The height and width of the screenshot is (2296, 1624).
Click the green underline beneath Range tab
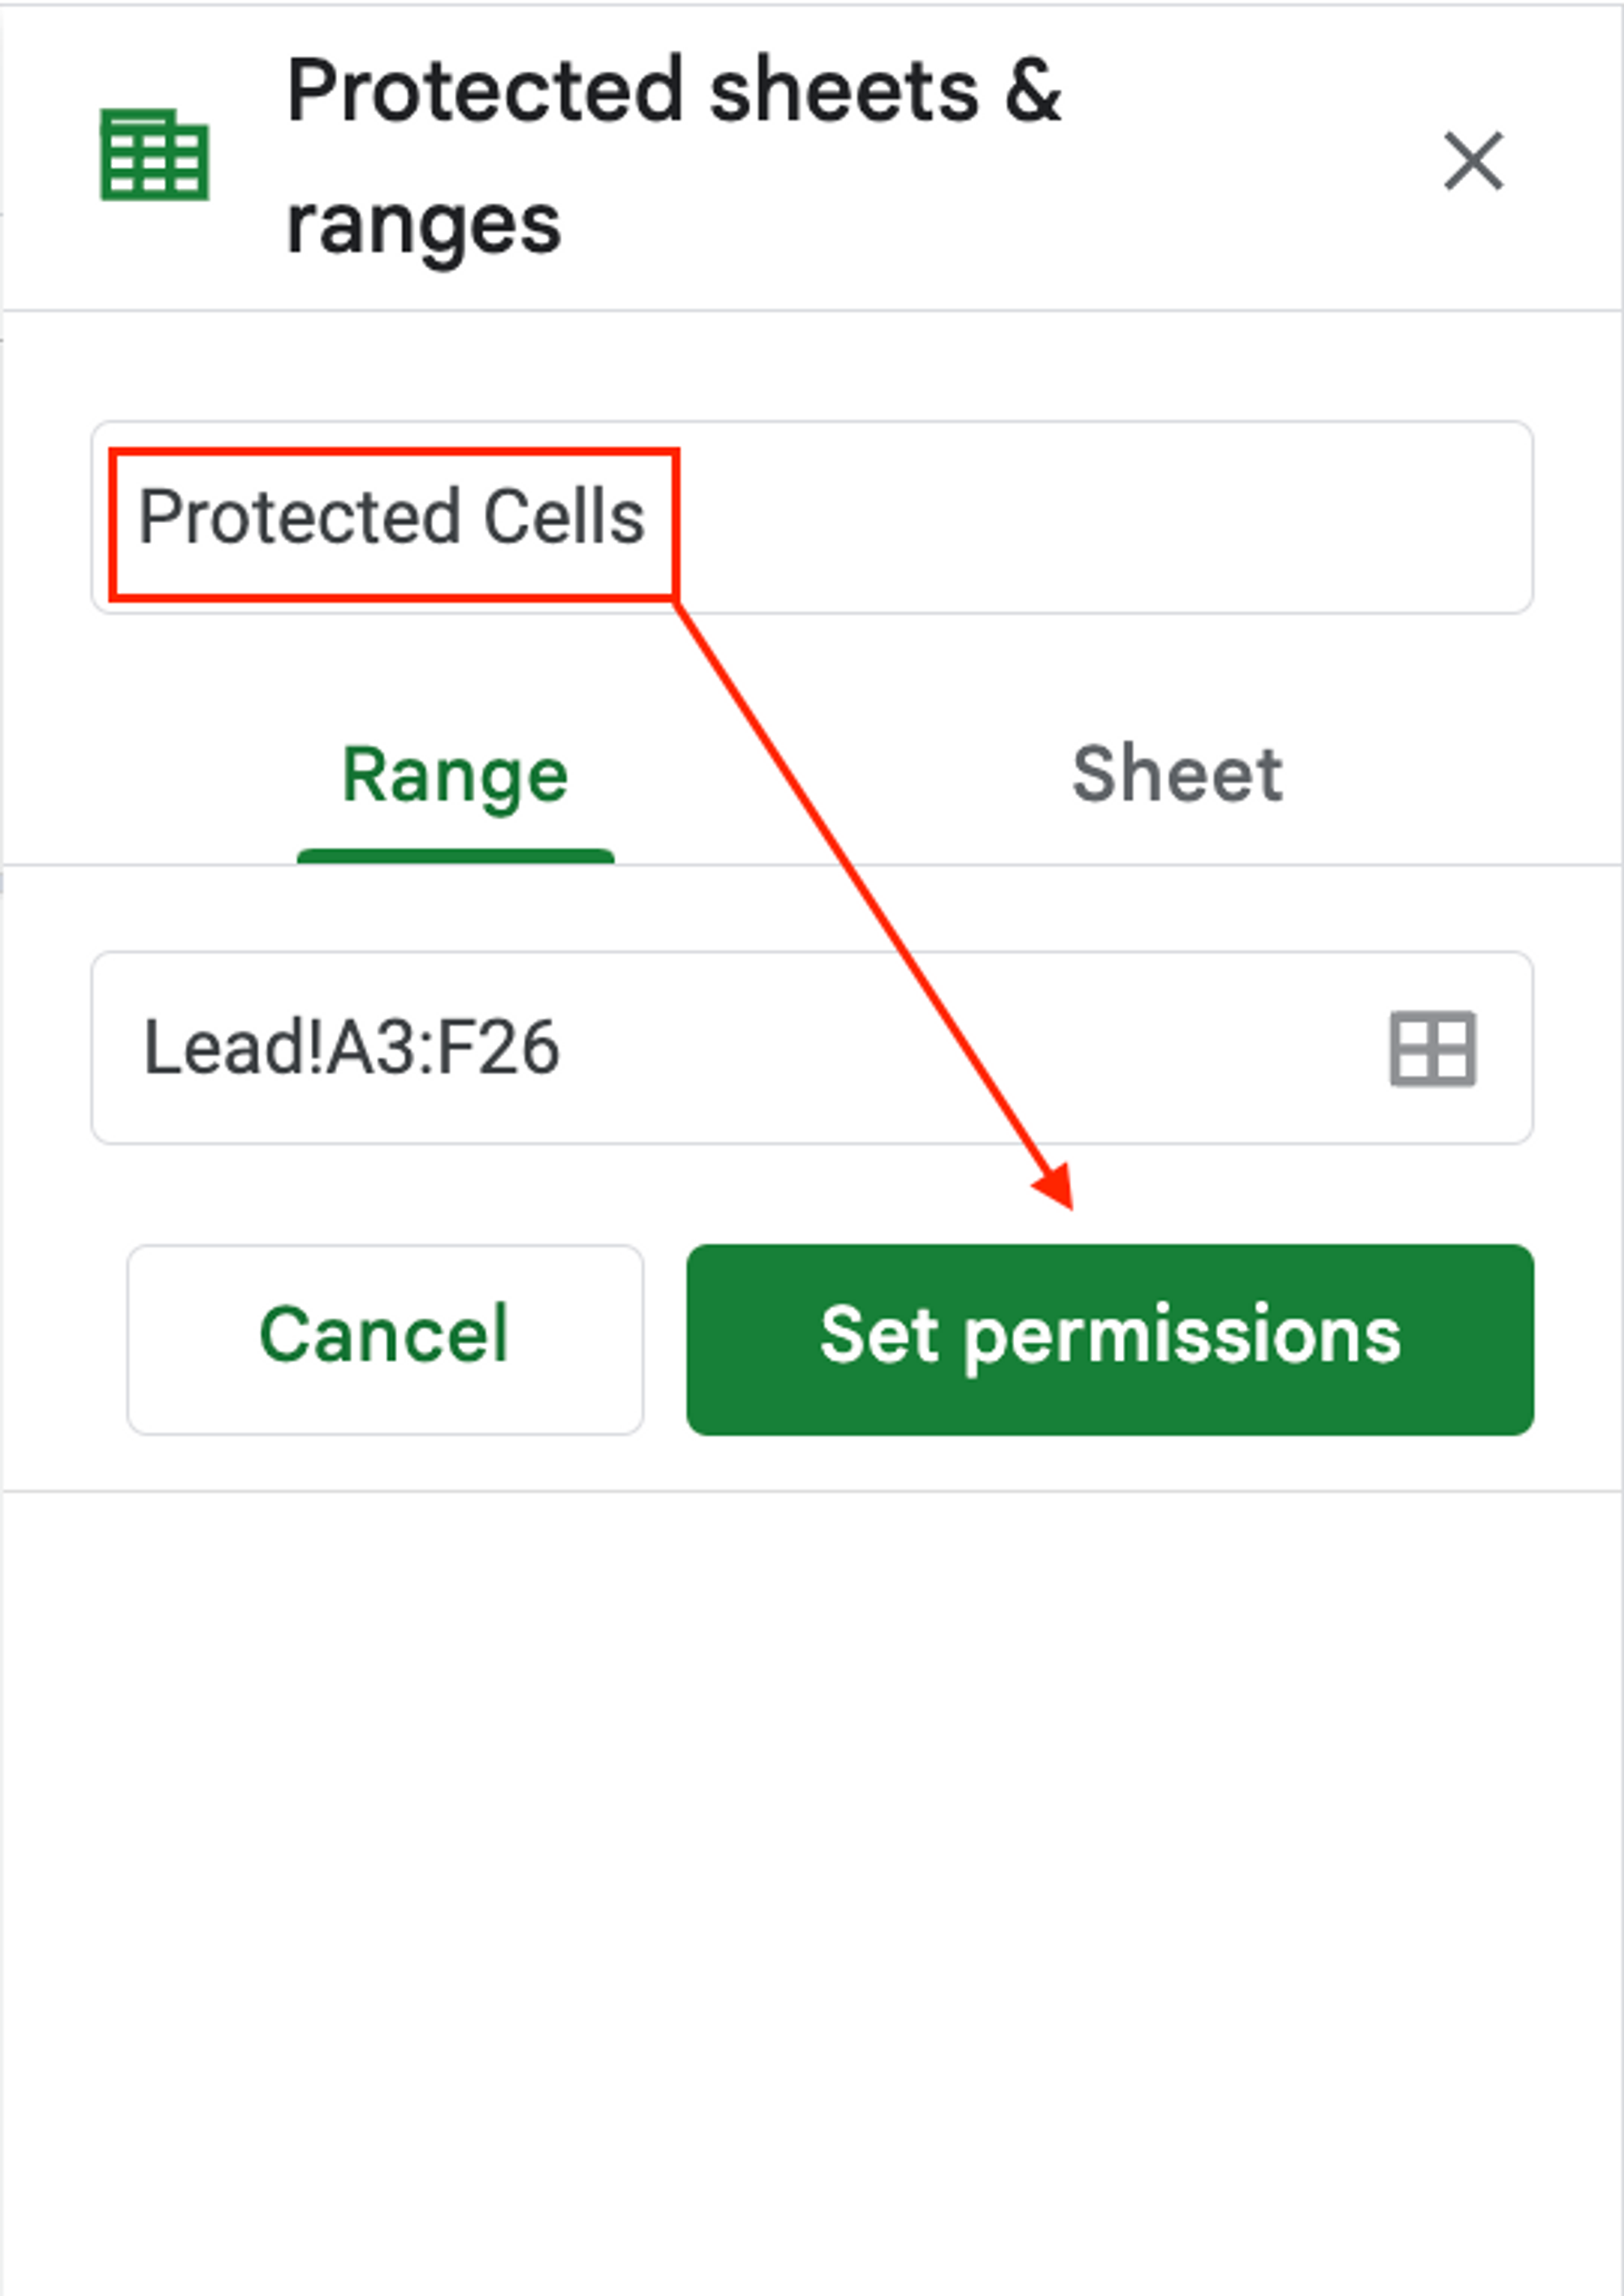coord(455,855)
